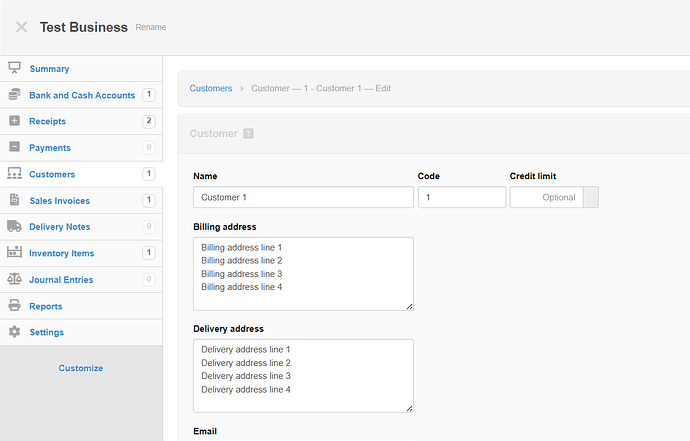The height and width of the screenshot is (441, 690).
Task: Click the Rename link next to Test Business
Action: click(x=151, y=27)
